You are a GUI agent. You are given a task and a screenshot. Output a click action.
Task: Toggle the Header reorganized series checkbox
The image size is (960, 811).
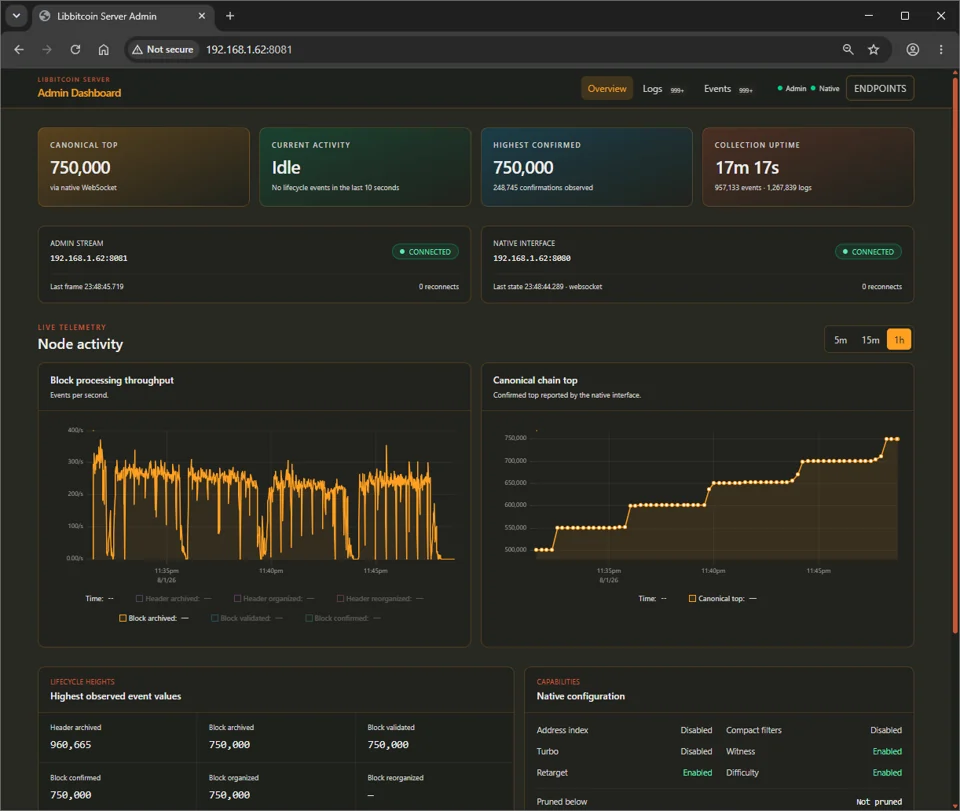point(340,599)
